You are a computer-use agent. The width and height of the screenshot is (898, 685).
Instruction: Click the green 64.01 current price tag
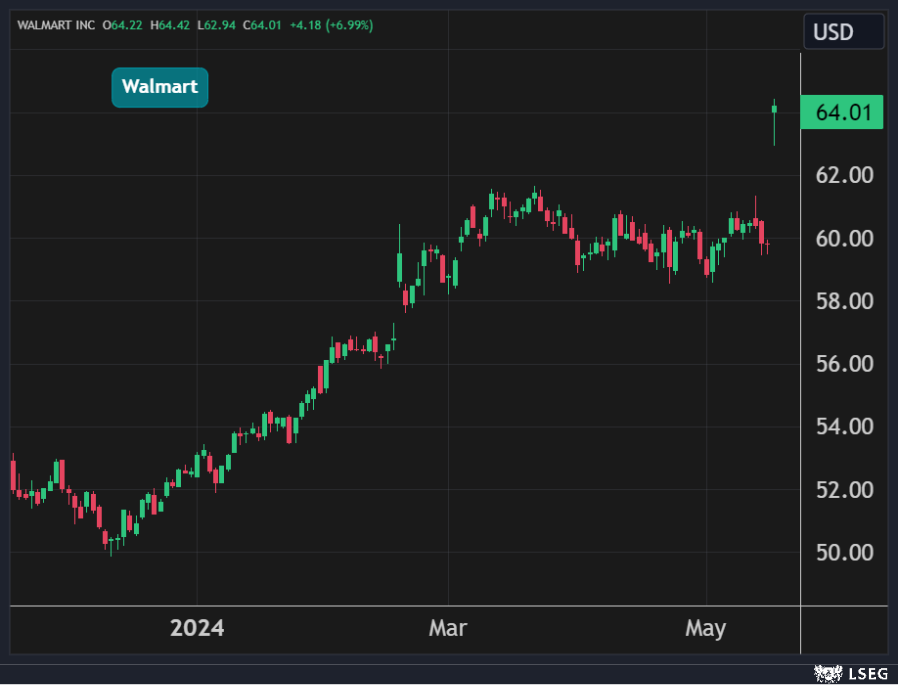(x=842, y=112)
